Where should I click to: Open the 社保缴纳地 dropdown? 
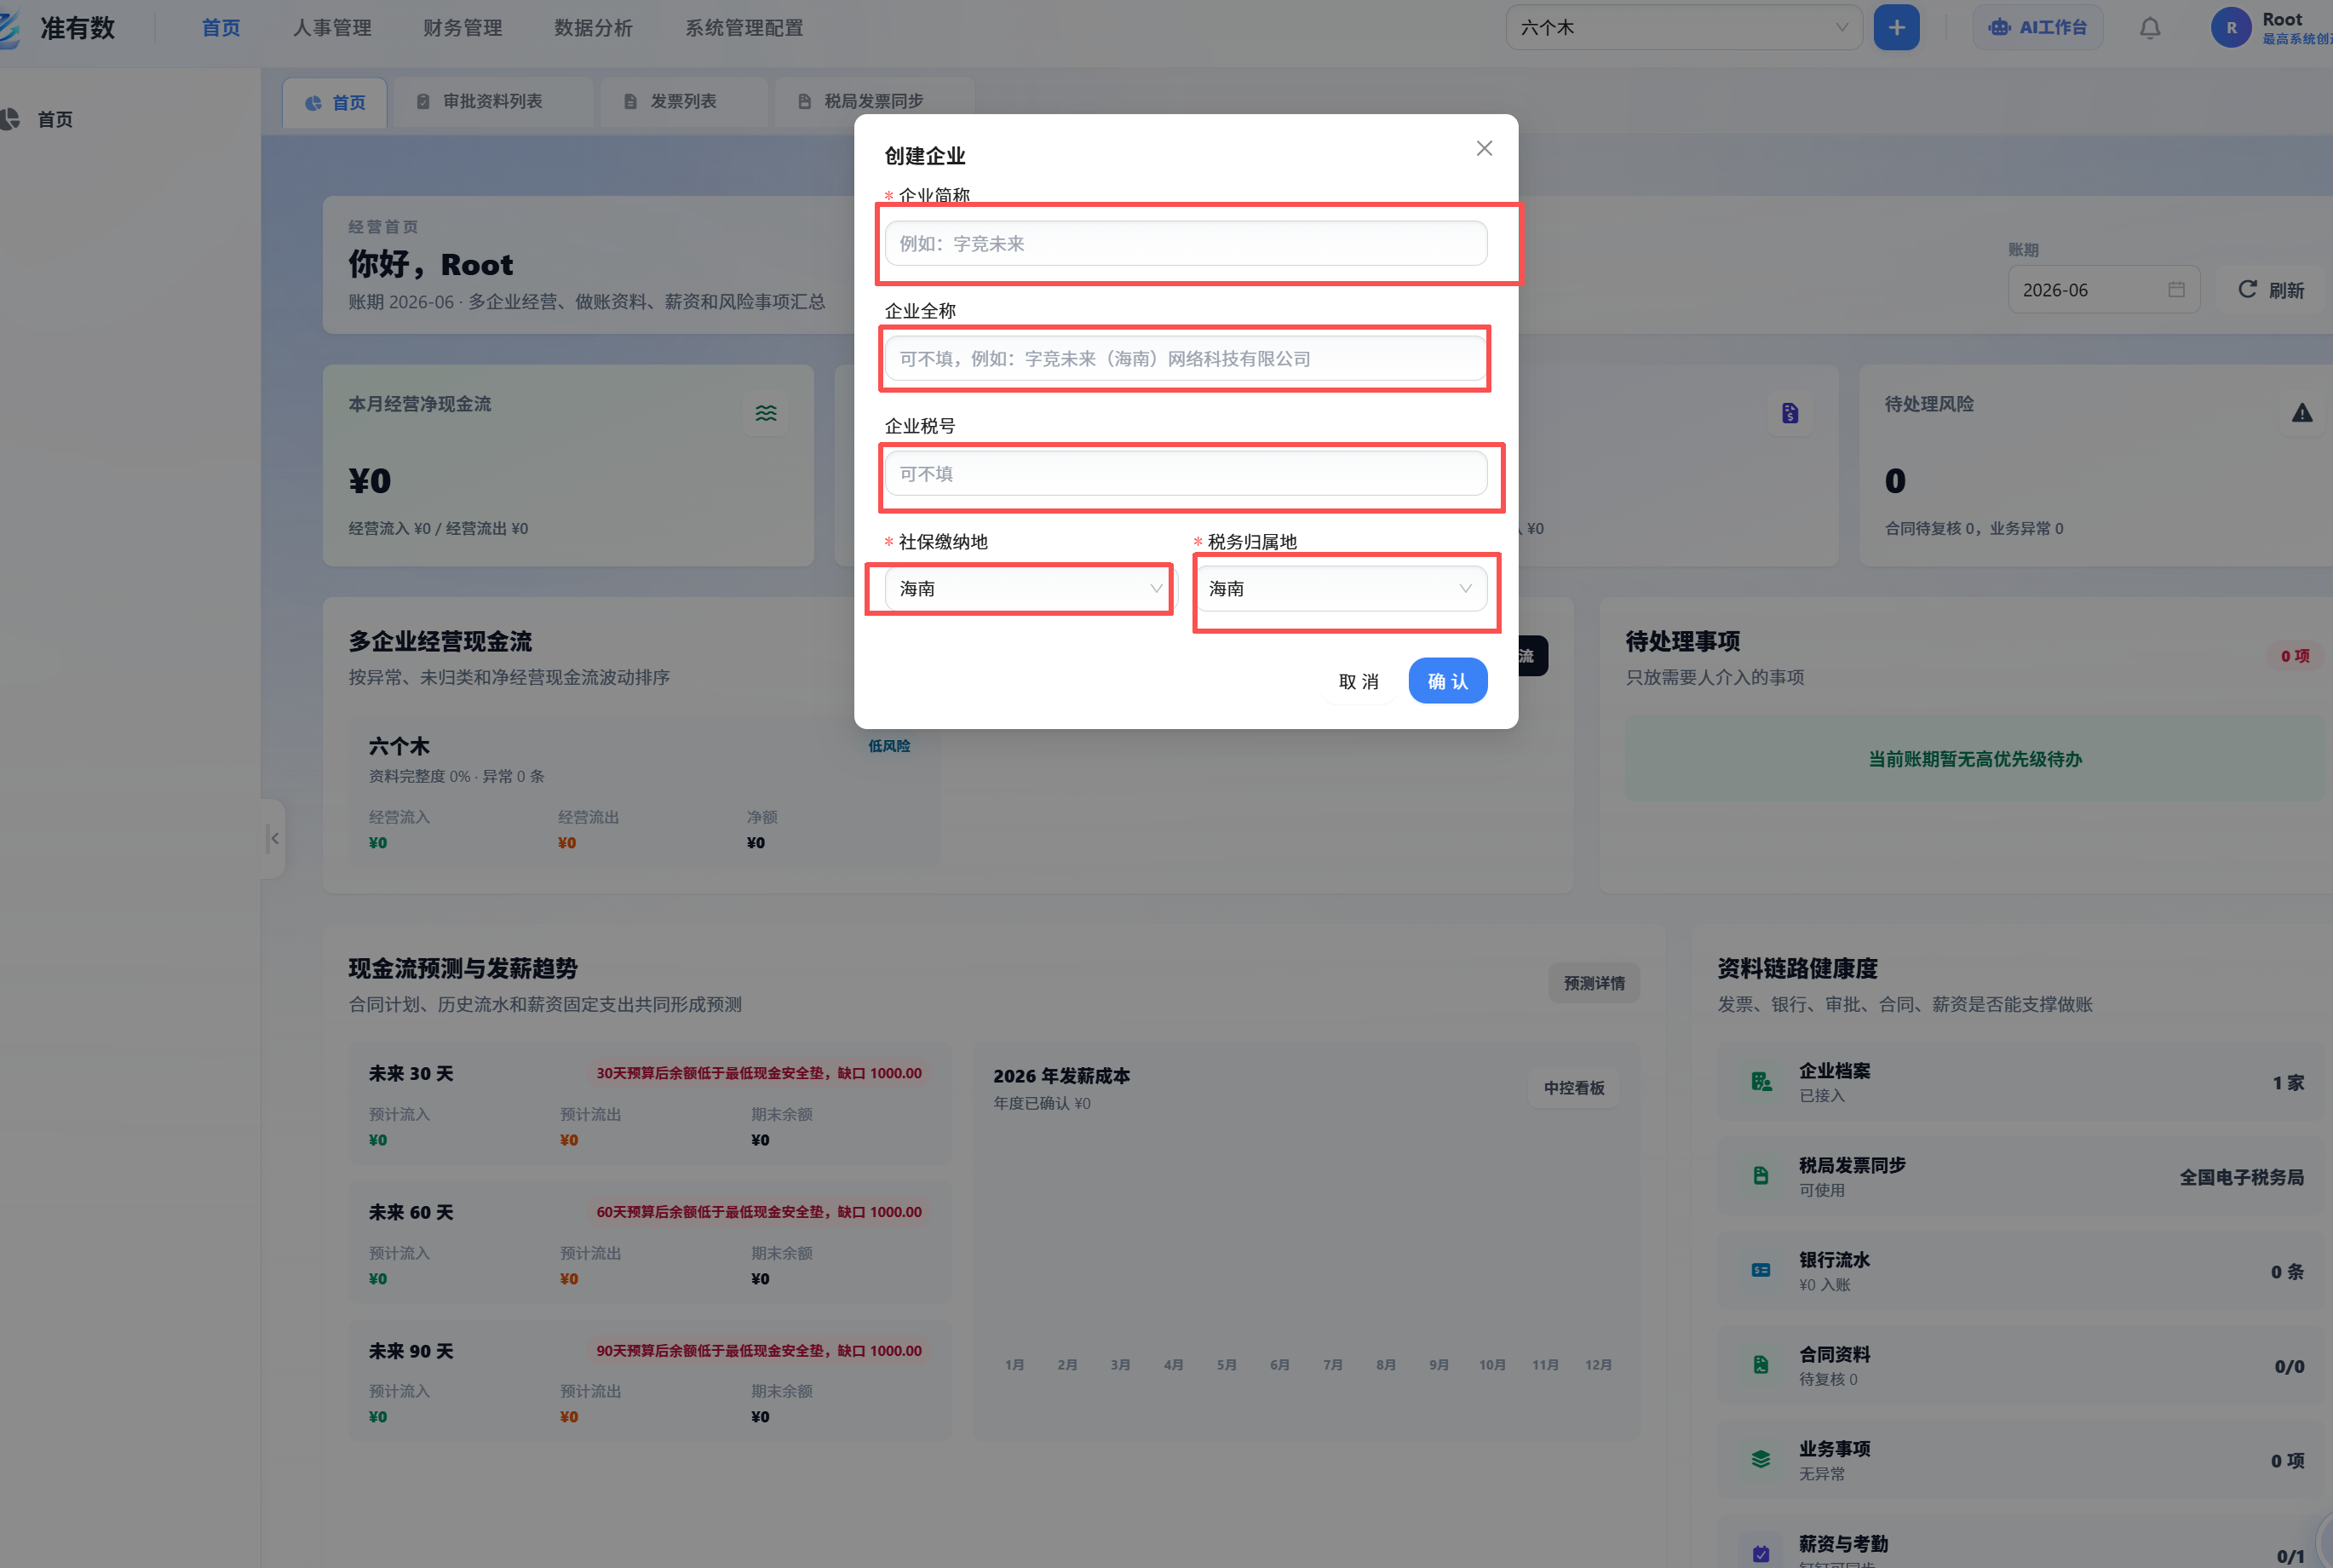pyautogui.click(x=1031, y=588)
